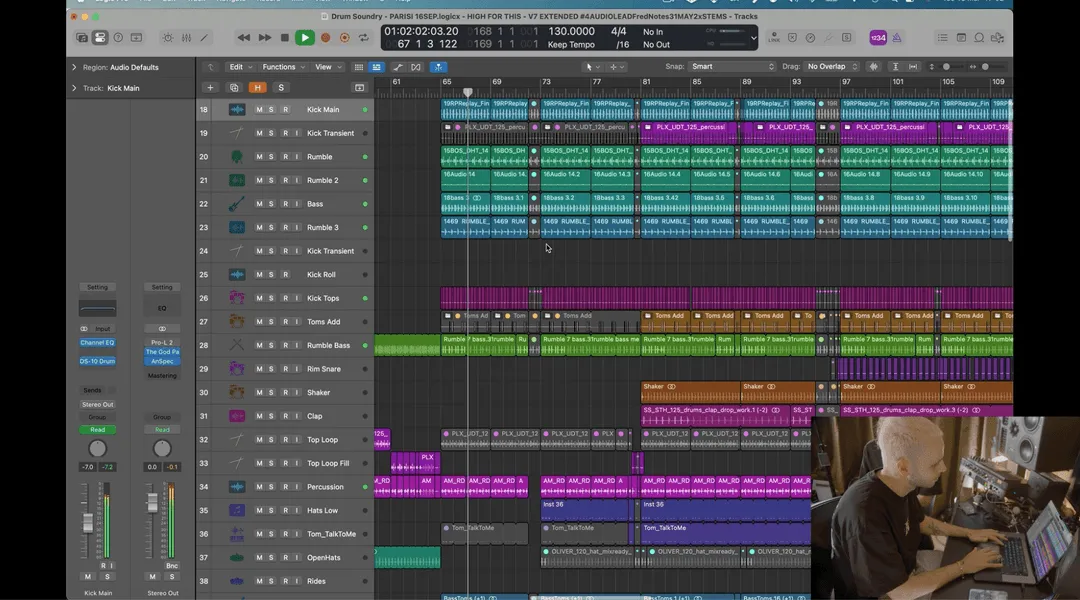The image size is (1080, 600).
Task: Expand the Region Audio Defaults section
Action: coord(74,68)
